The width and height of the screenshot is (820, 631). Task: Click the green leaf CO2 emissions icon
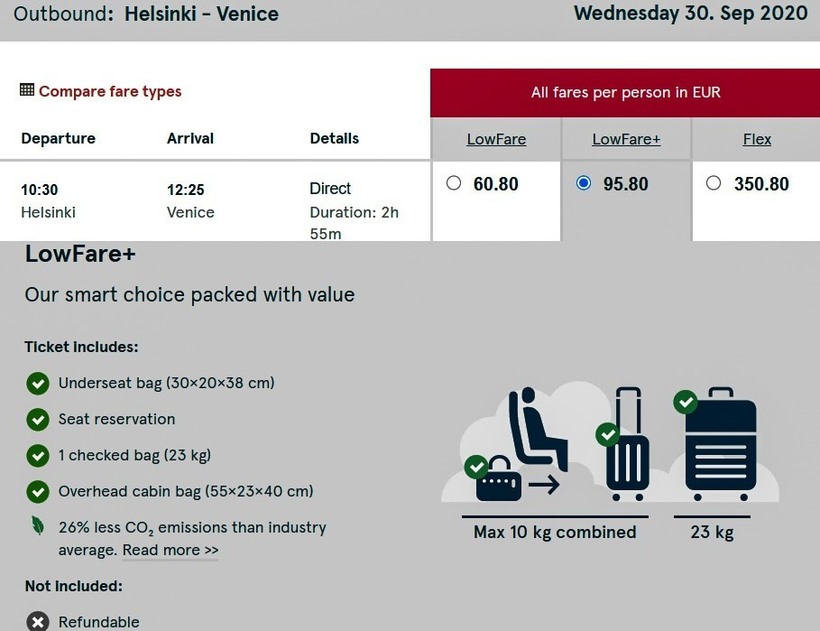(x=38, y=527)
